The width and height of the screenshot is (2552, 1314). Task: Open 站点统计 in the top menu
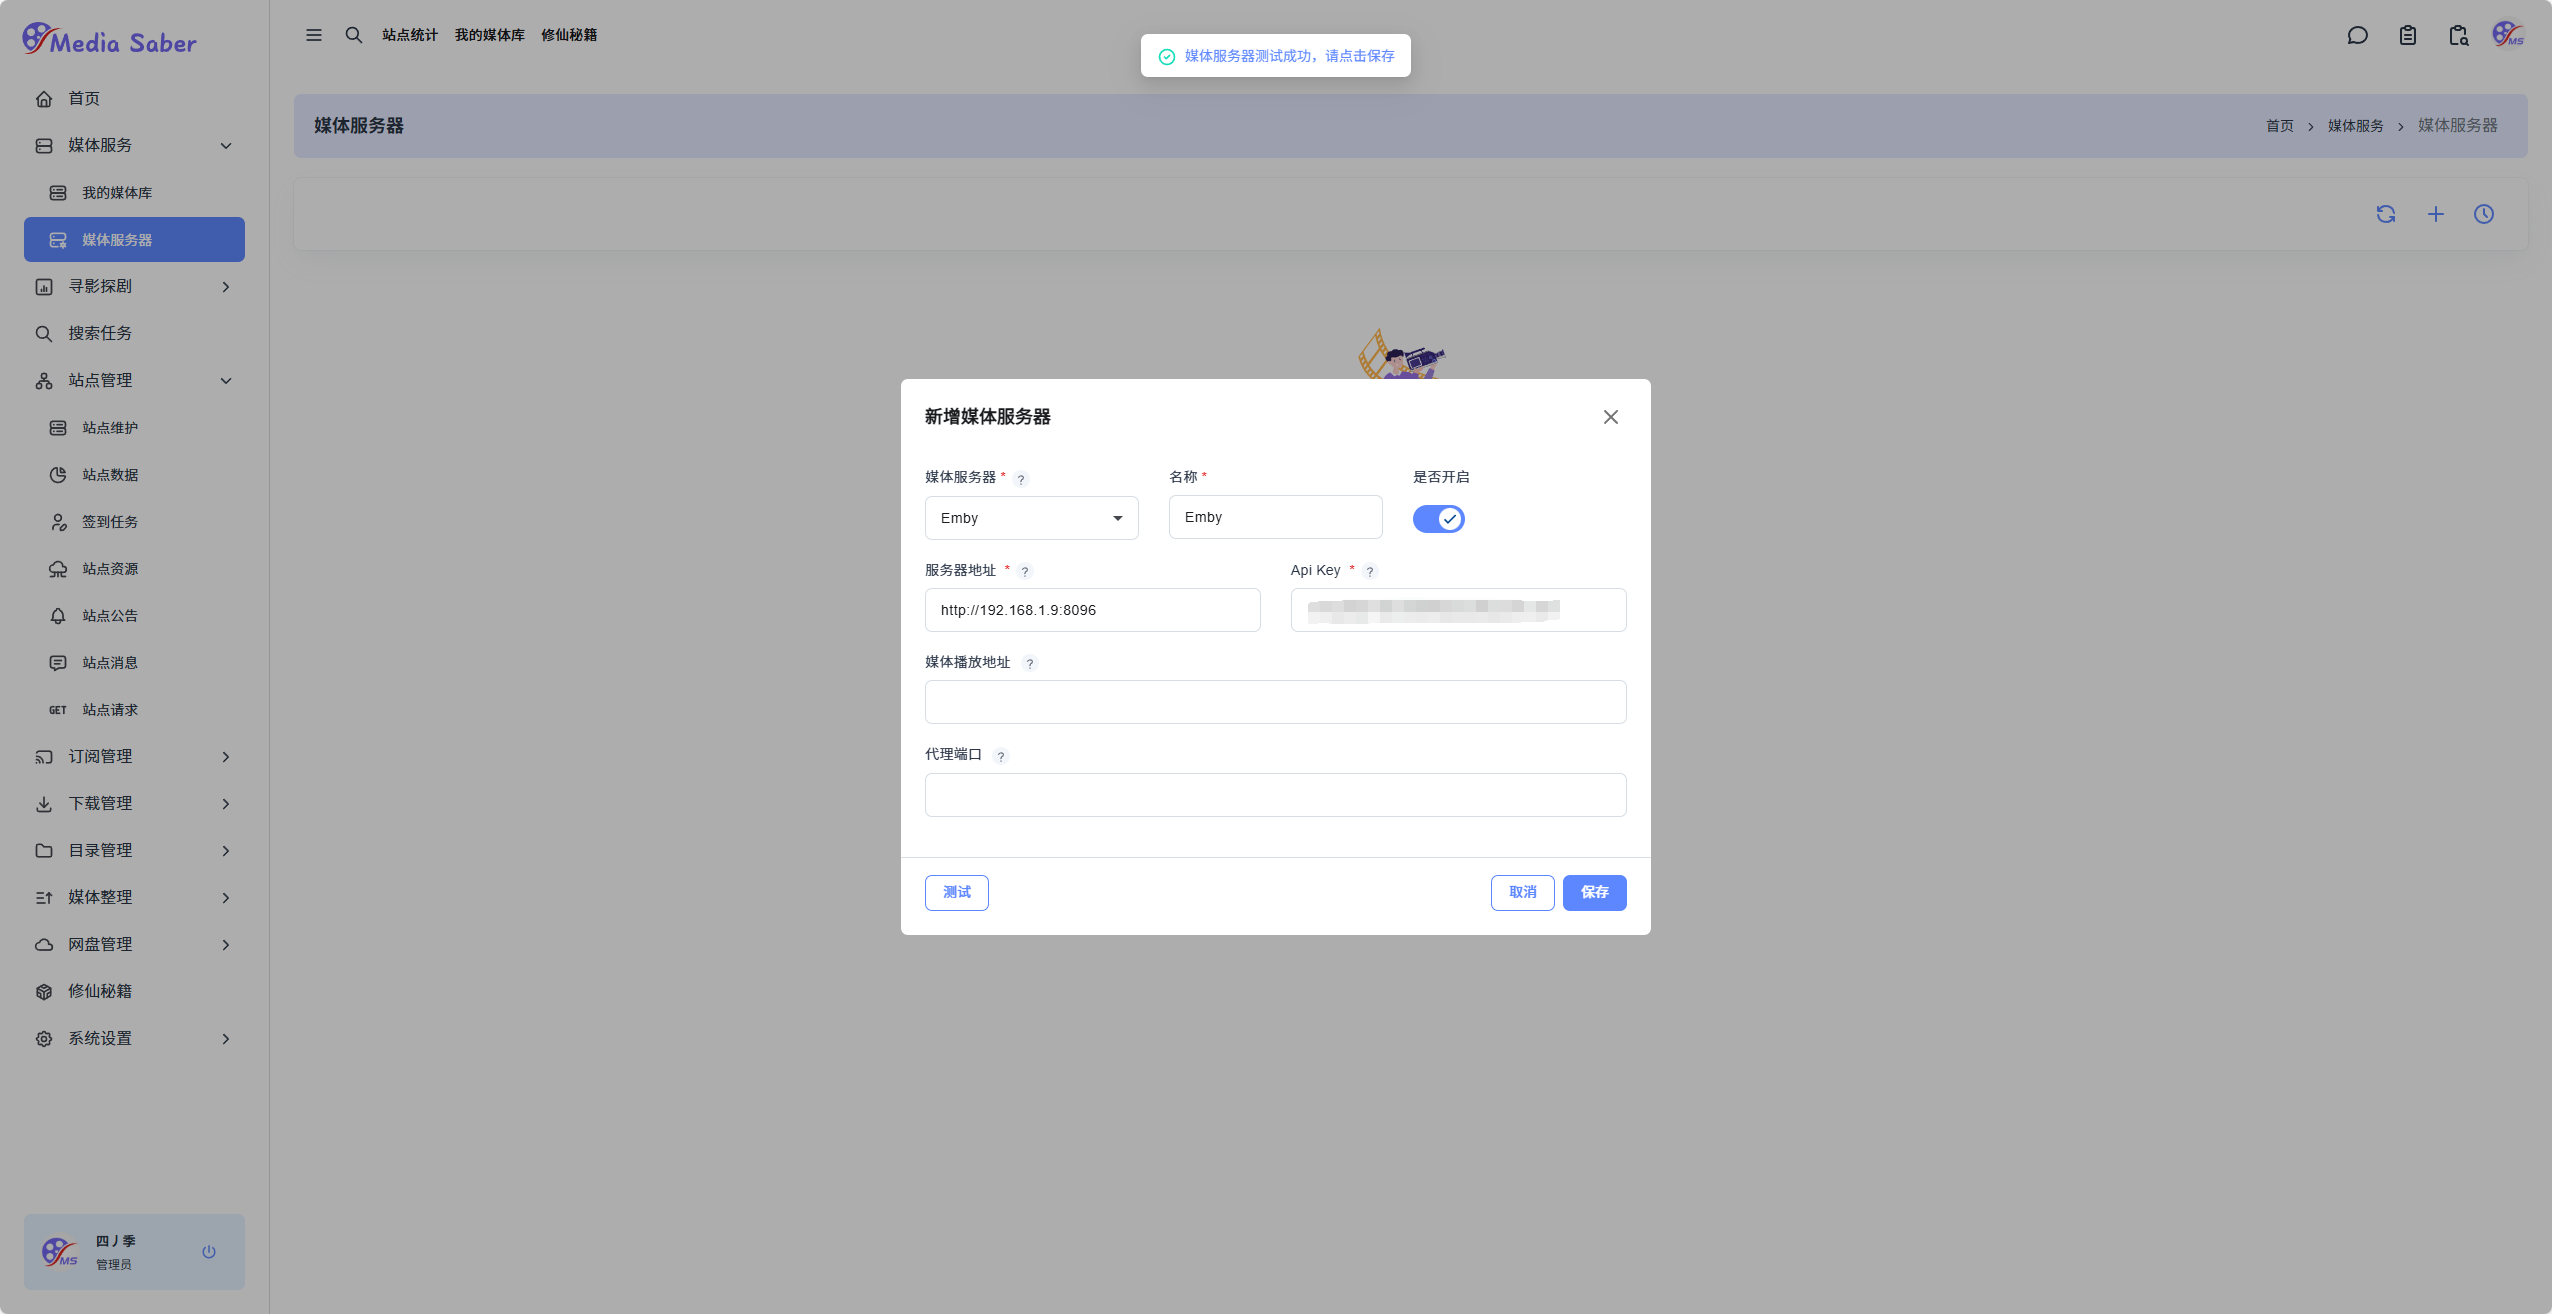pos(410,35)
